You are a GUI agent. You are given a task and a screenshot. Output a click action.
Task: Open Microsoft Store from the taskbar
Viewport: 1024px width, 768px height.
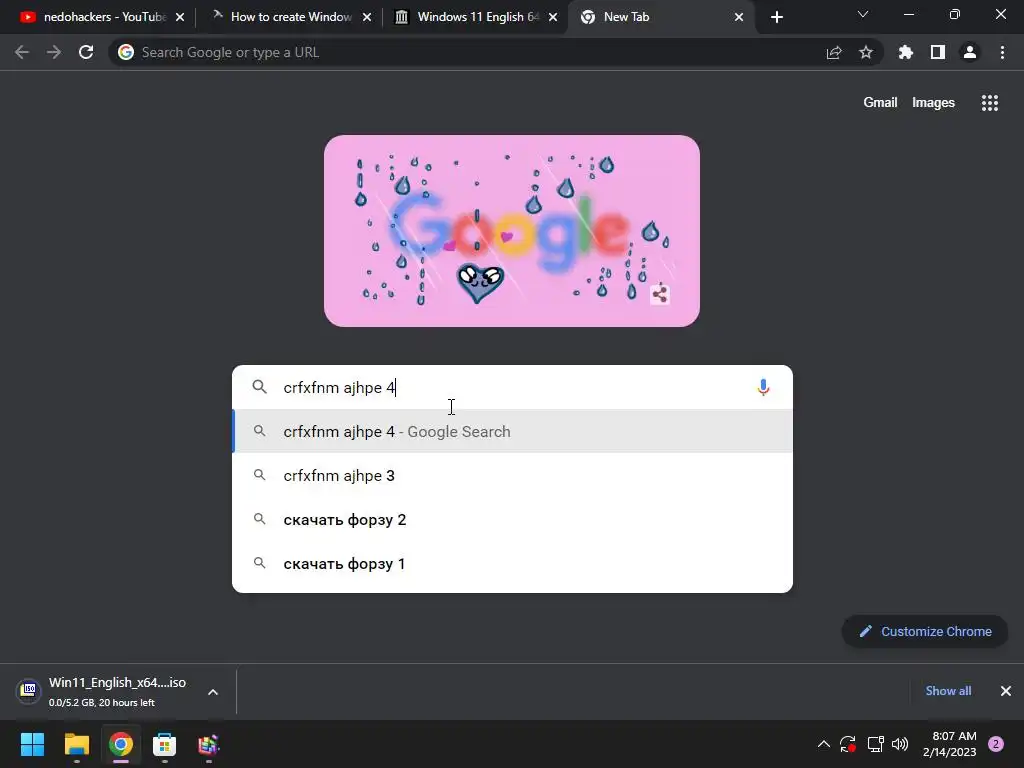pos(164,744)
